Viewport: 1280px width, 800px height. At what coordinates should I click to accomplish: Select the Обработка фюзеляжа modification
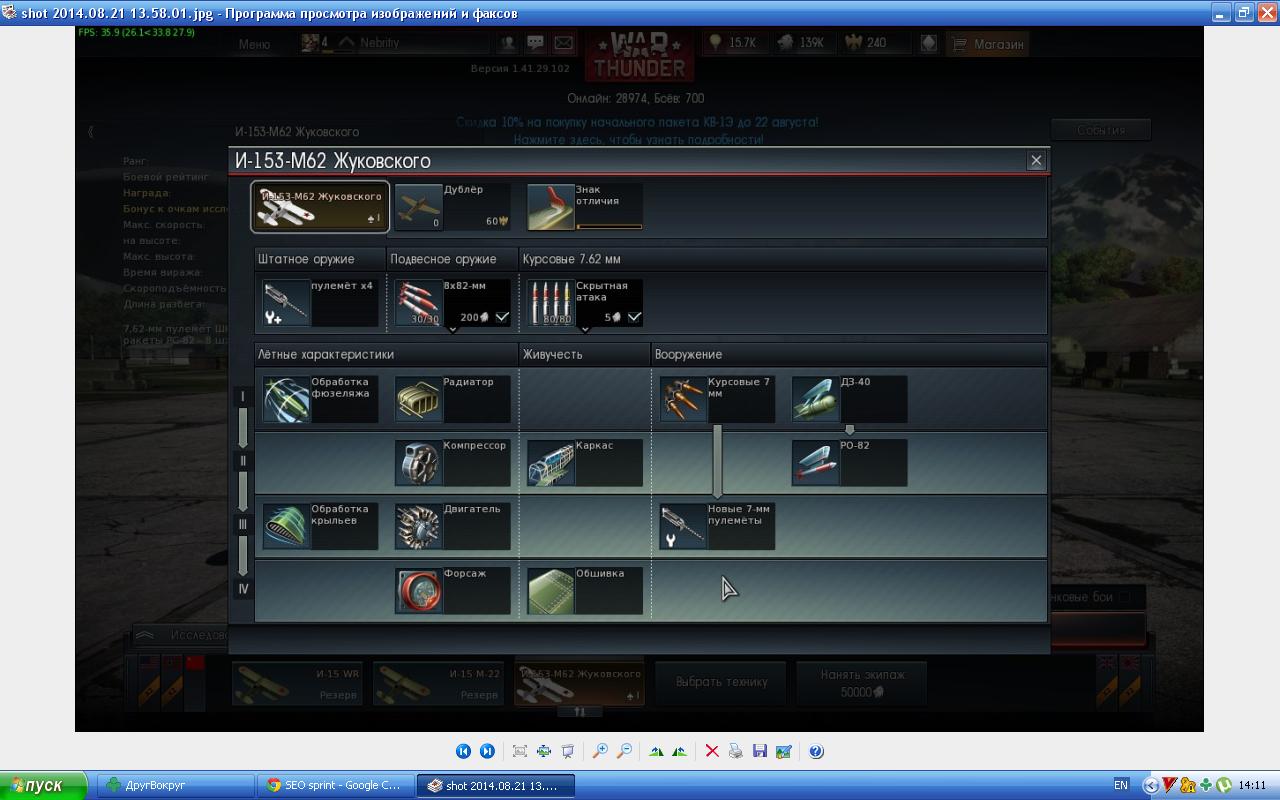(320, 399)
